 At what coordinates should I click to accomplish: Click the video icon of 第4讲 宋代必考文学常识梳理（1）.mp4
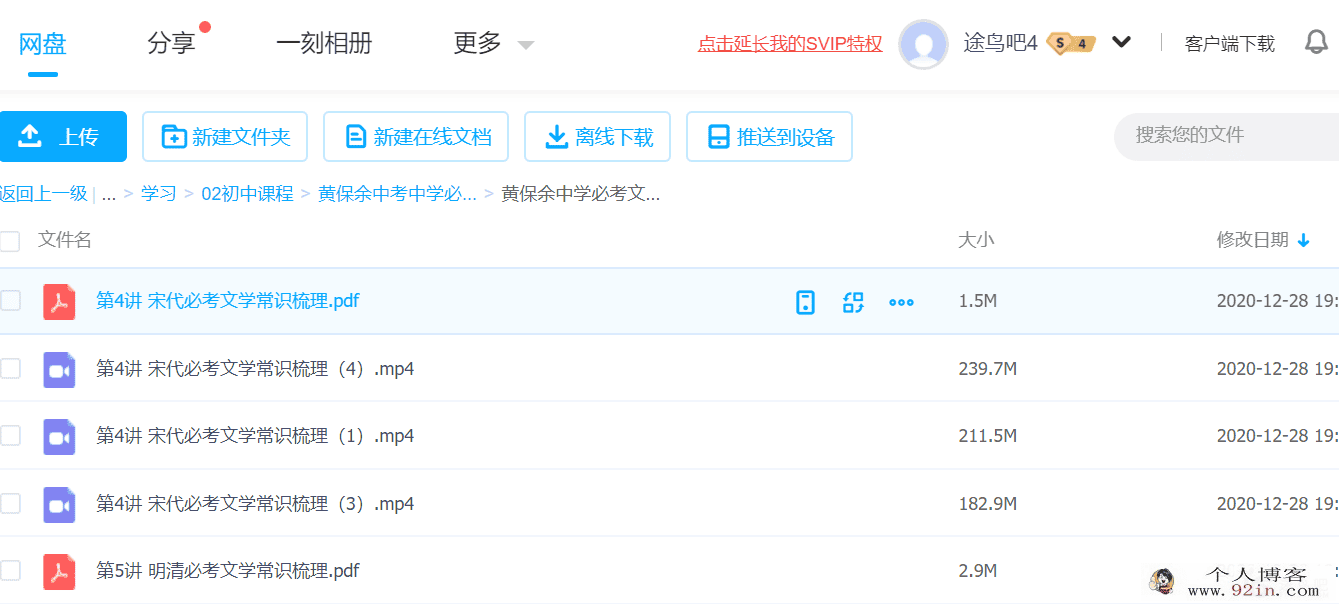59,436
